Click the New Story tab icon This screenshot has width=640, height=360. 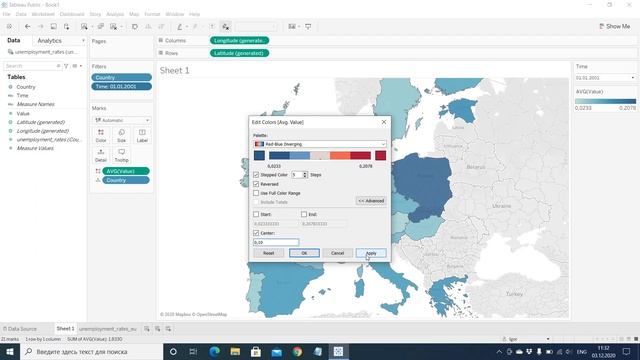[168, 329]
